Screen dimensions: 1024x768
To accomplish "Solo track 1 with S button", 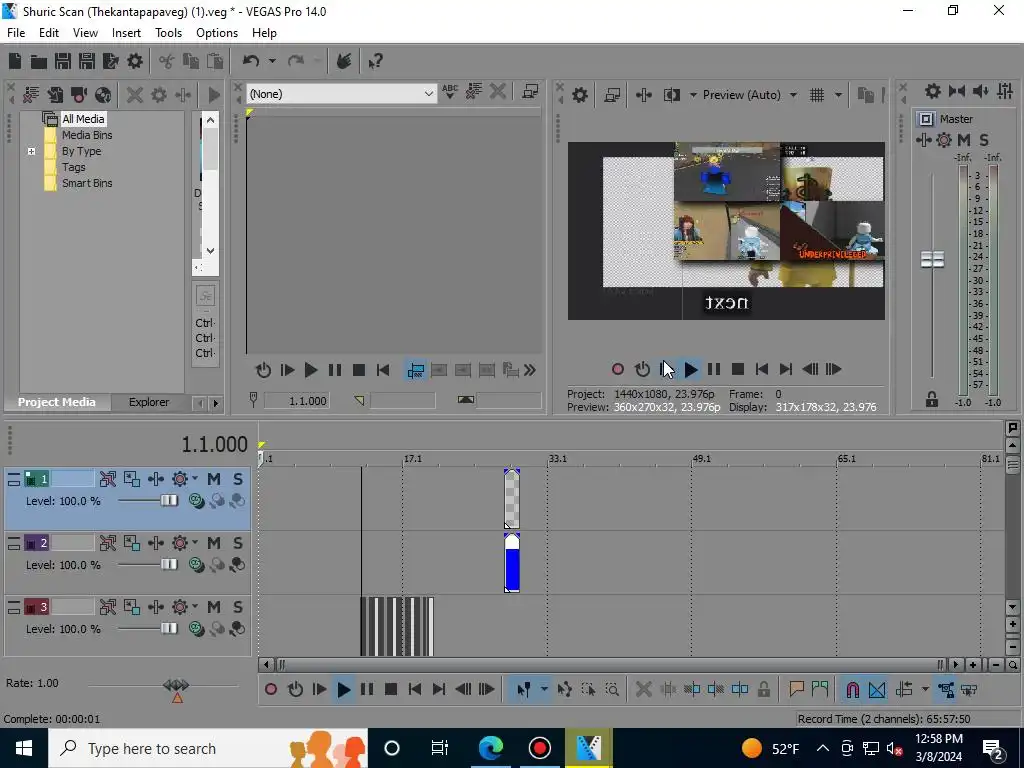I will pyautogui.click(x=238, y=479).
